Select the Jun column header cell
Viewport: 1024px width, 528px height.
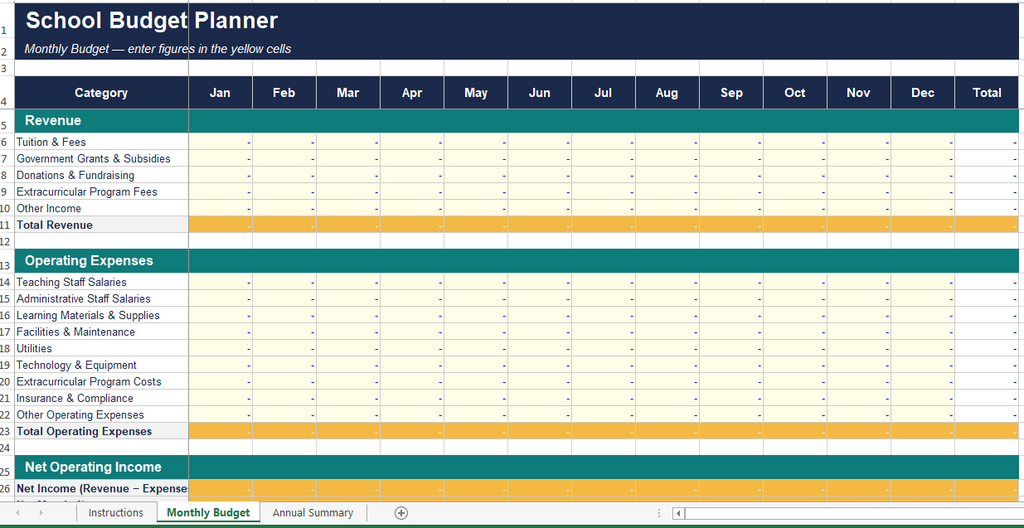point(539,93)
